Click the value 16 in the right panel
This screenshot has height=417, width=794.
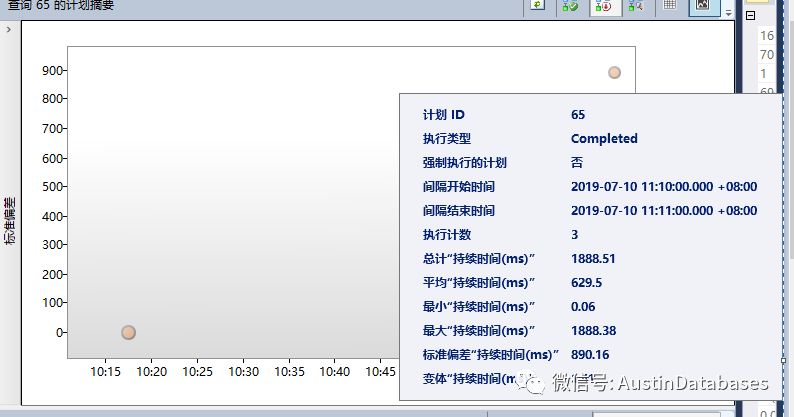[767, 35]
